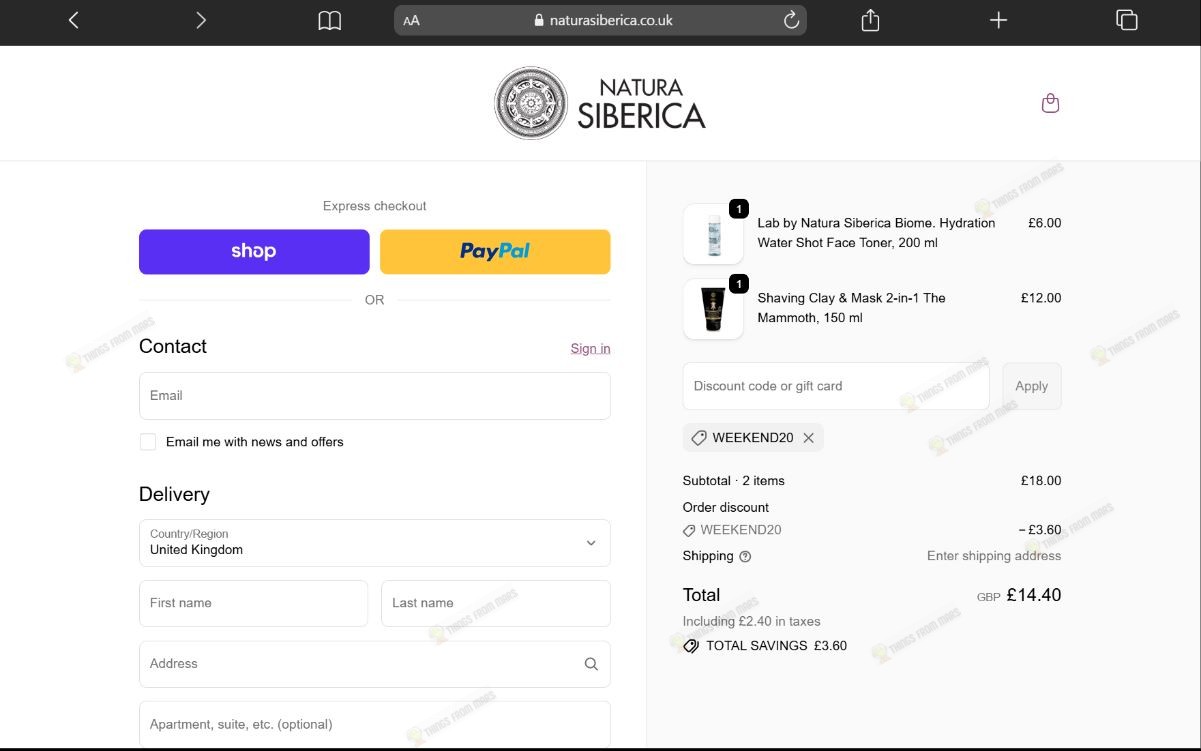The width and height of the screenshot is (1201, 751).
Task: Click the naturasiberica.co.uk address bar
Action: point(600,20)
